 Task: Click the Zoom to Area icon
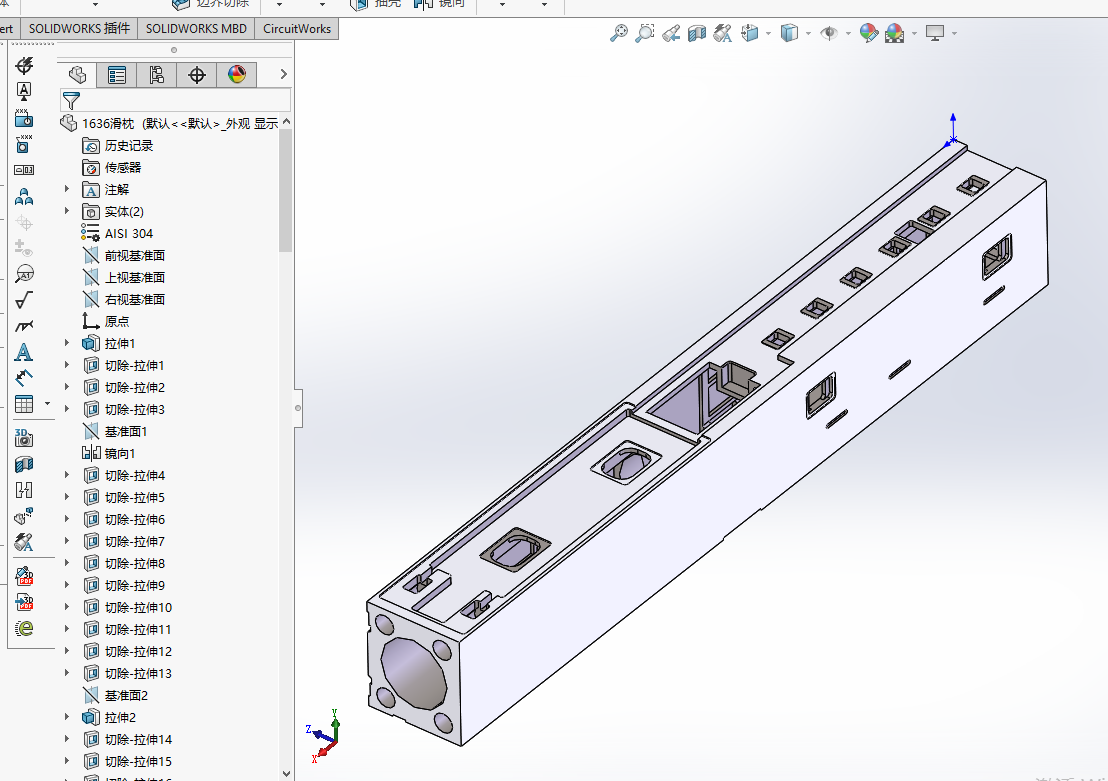pyautogui.click(x=644, y=33)
